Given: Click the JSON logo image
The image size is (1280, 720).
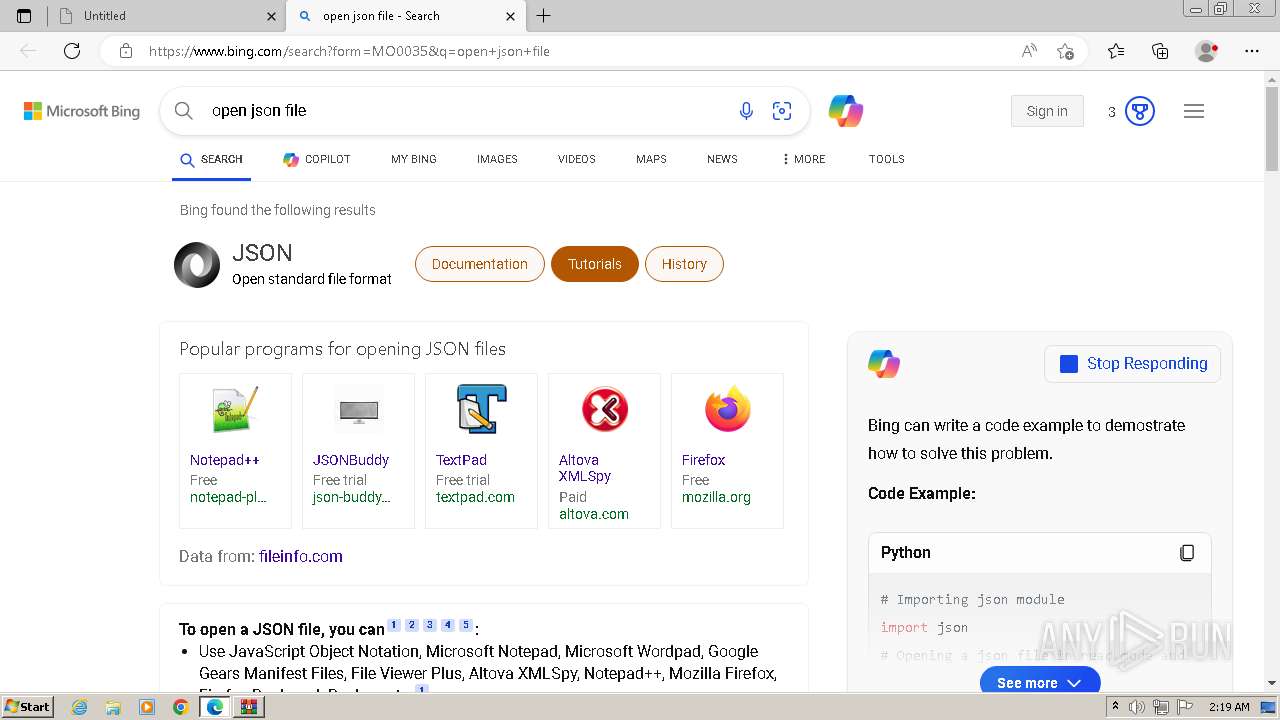Looking at the screenshot, I should click(x=197, y=265).
